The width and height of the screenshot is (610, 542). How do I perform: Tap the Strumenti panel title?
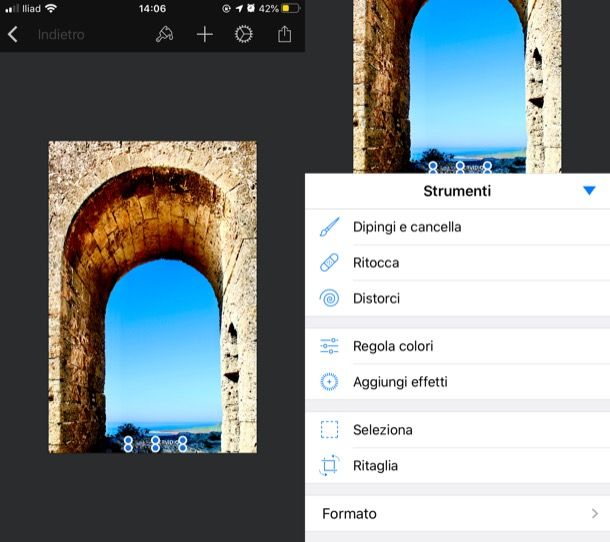457,191
